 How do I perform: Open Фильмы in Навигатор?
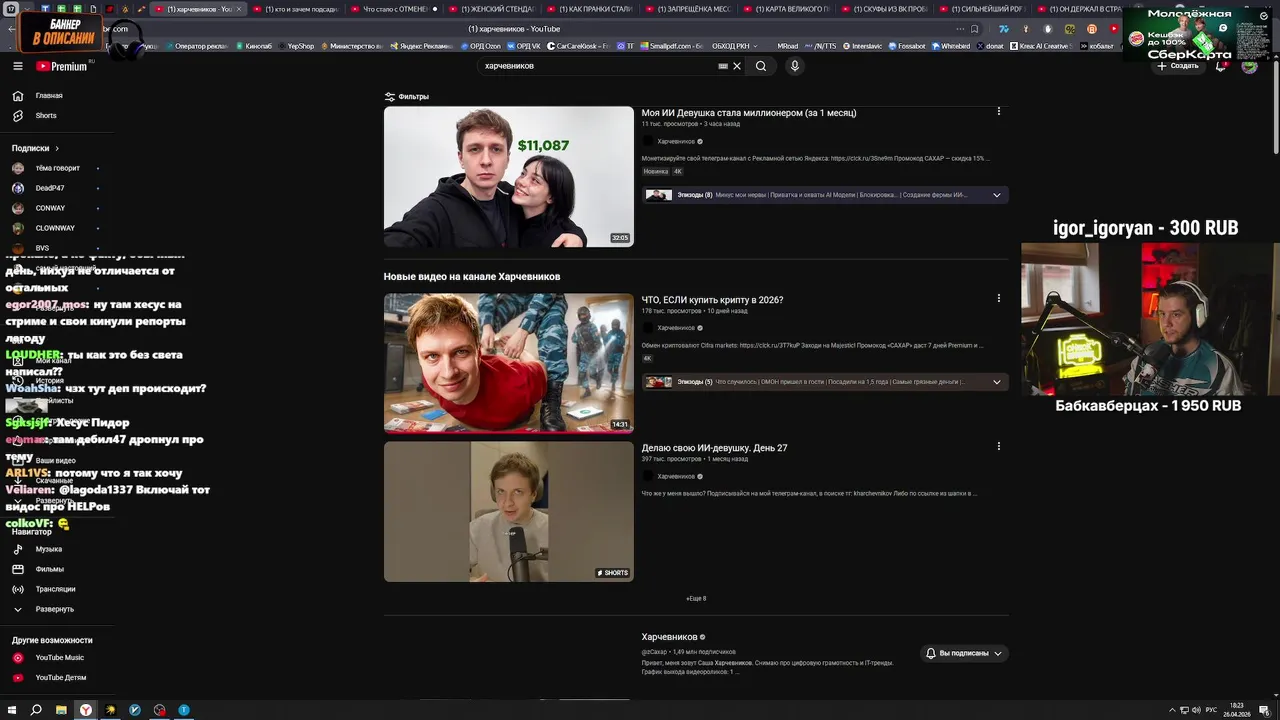49,569
